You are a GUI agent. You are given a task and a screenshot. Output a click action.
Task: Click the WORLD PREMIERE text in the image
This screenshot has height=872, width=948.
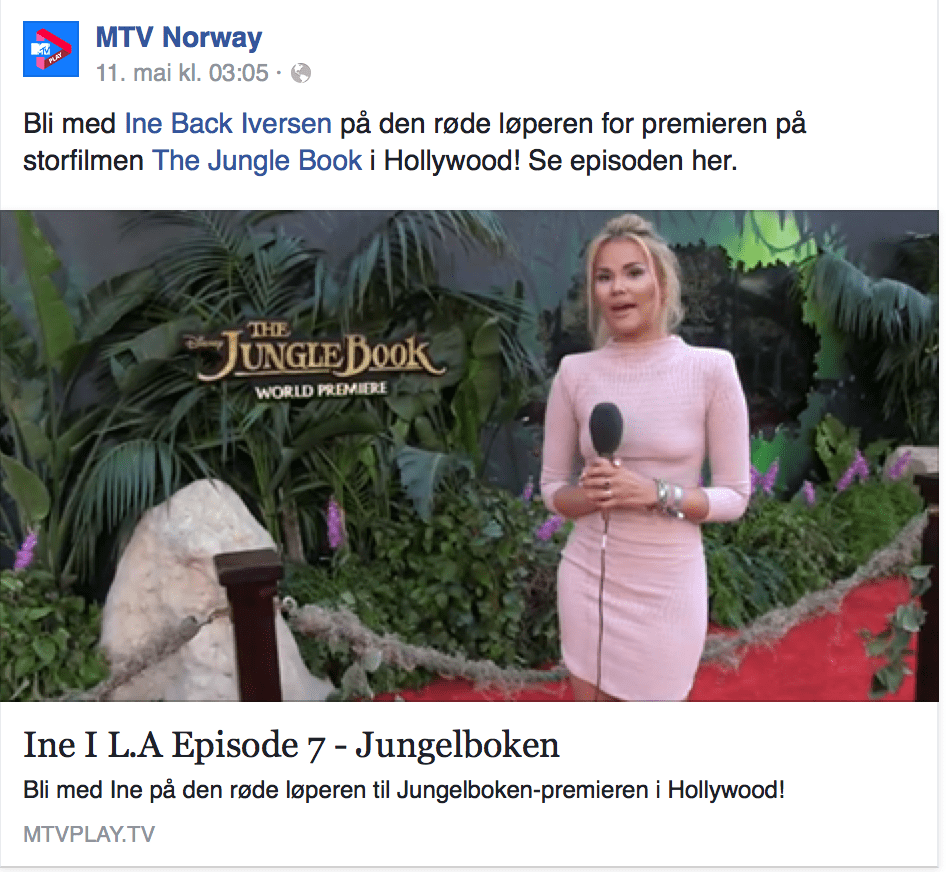coord(321,390)
